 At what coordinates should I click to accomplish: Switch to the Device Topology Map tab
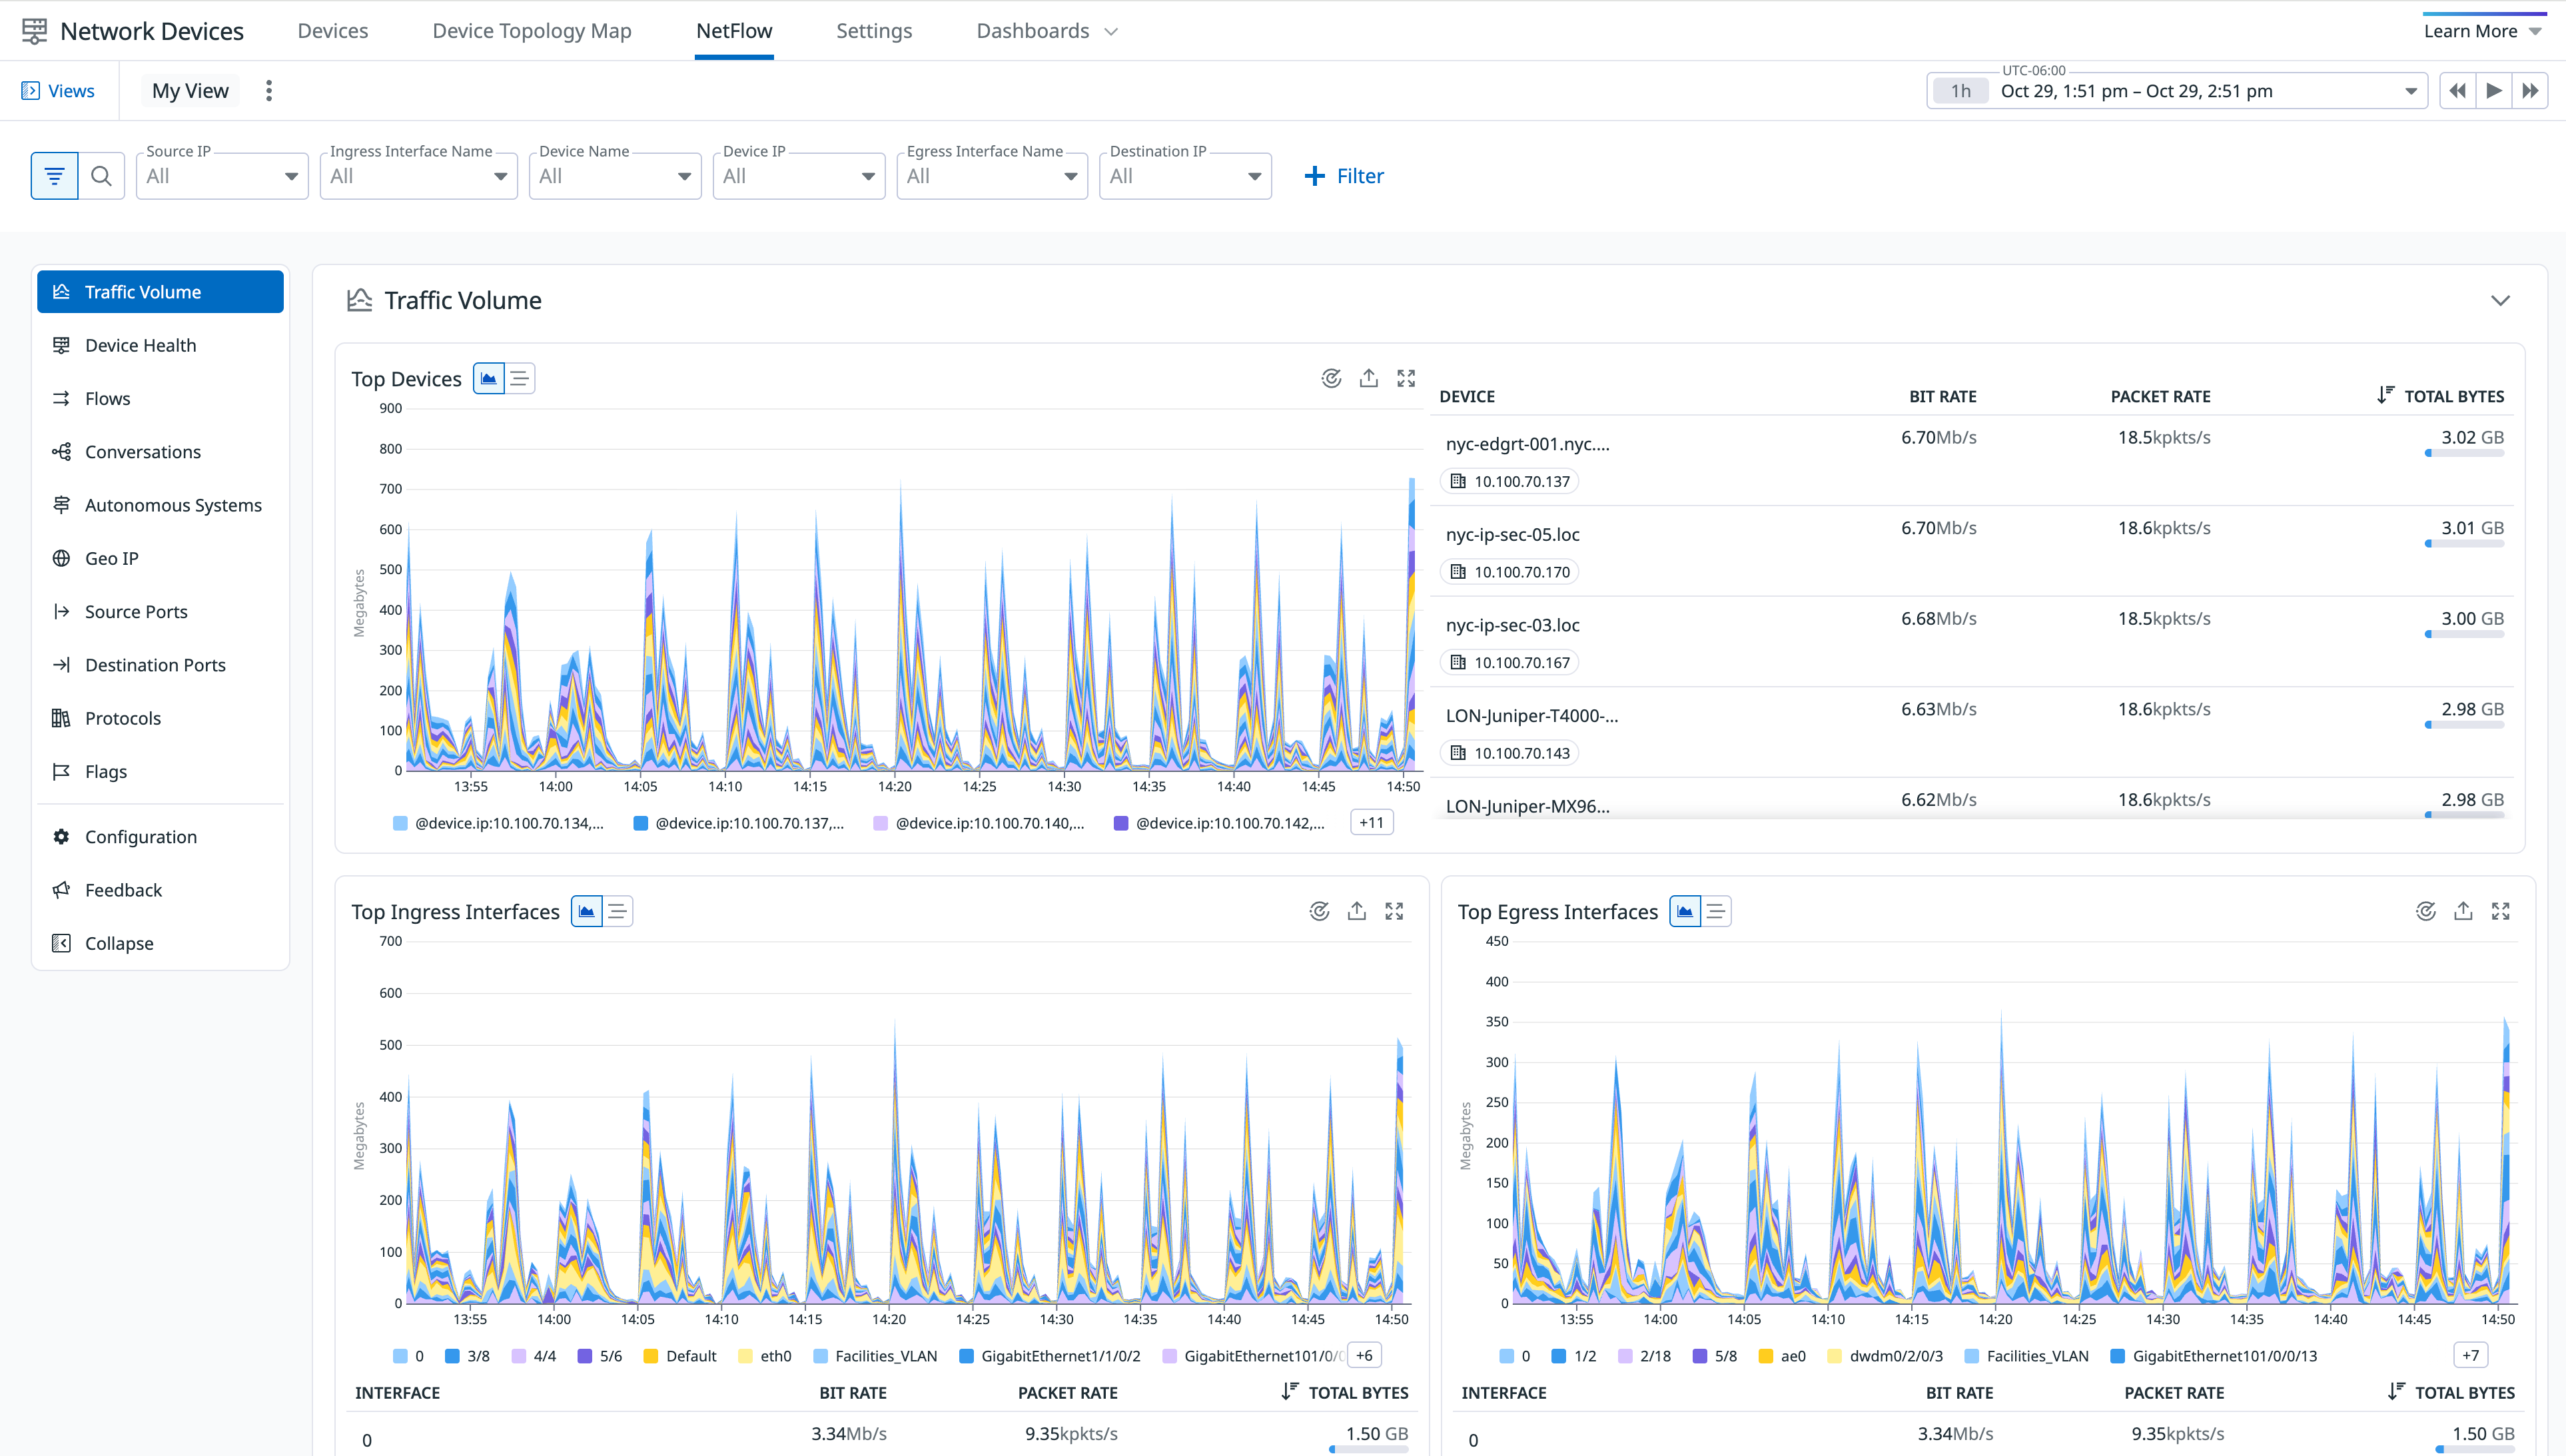tap(531, 30)
